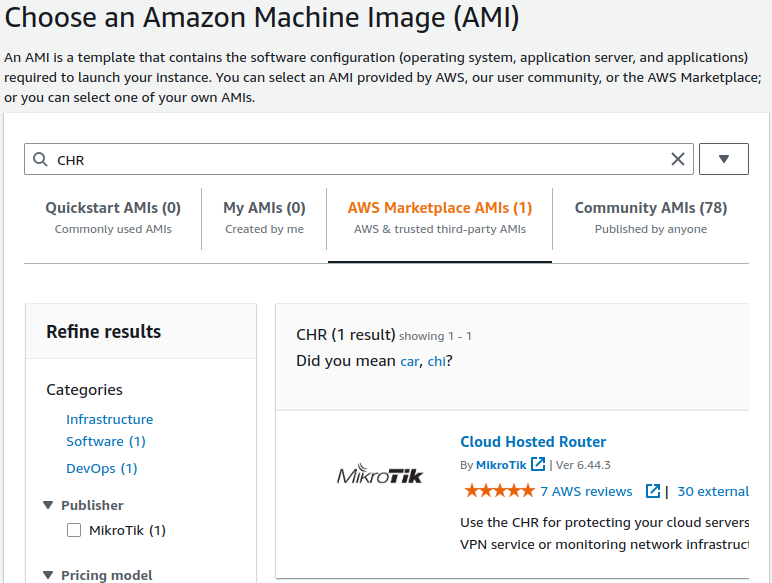Click the 'Refine results' heading
The height and width of the screenshot is (583, 772).
[x=103, y=331]
